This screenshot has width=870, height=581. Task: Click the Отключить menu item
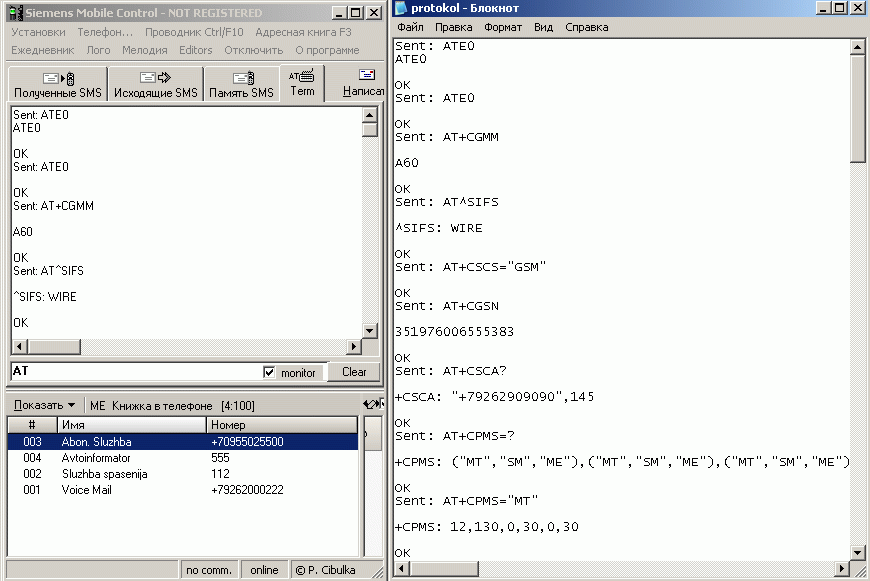254,50
